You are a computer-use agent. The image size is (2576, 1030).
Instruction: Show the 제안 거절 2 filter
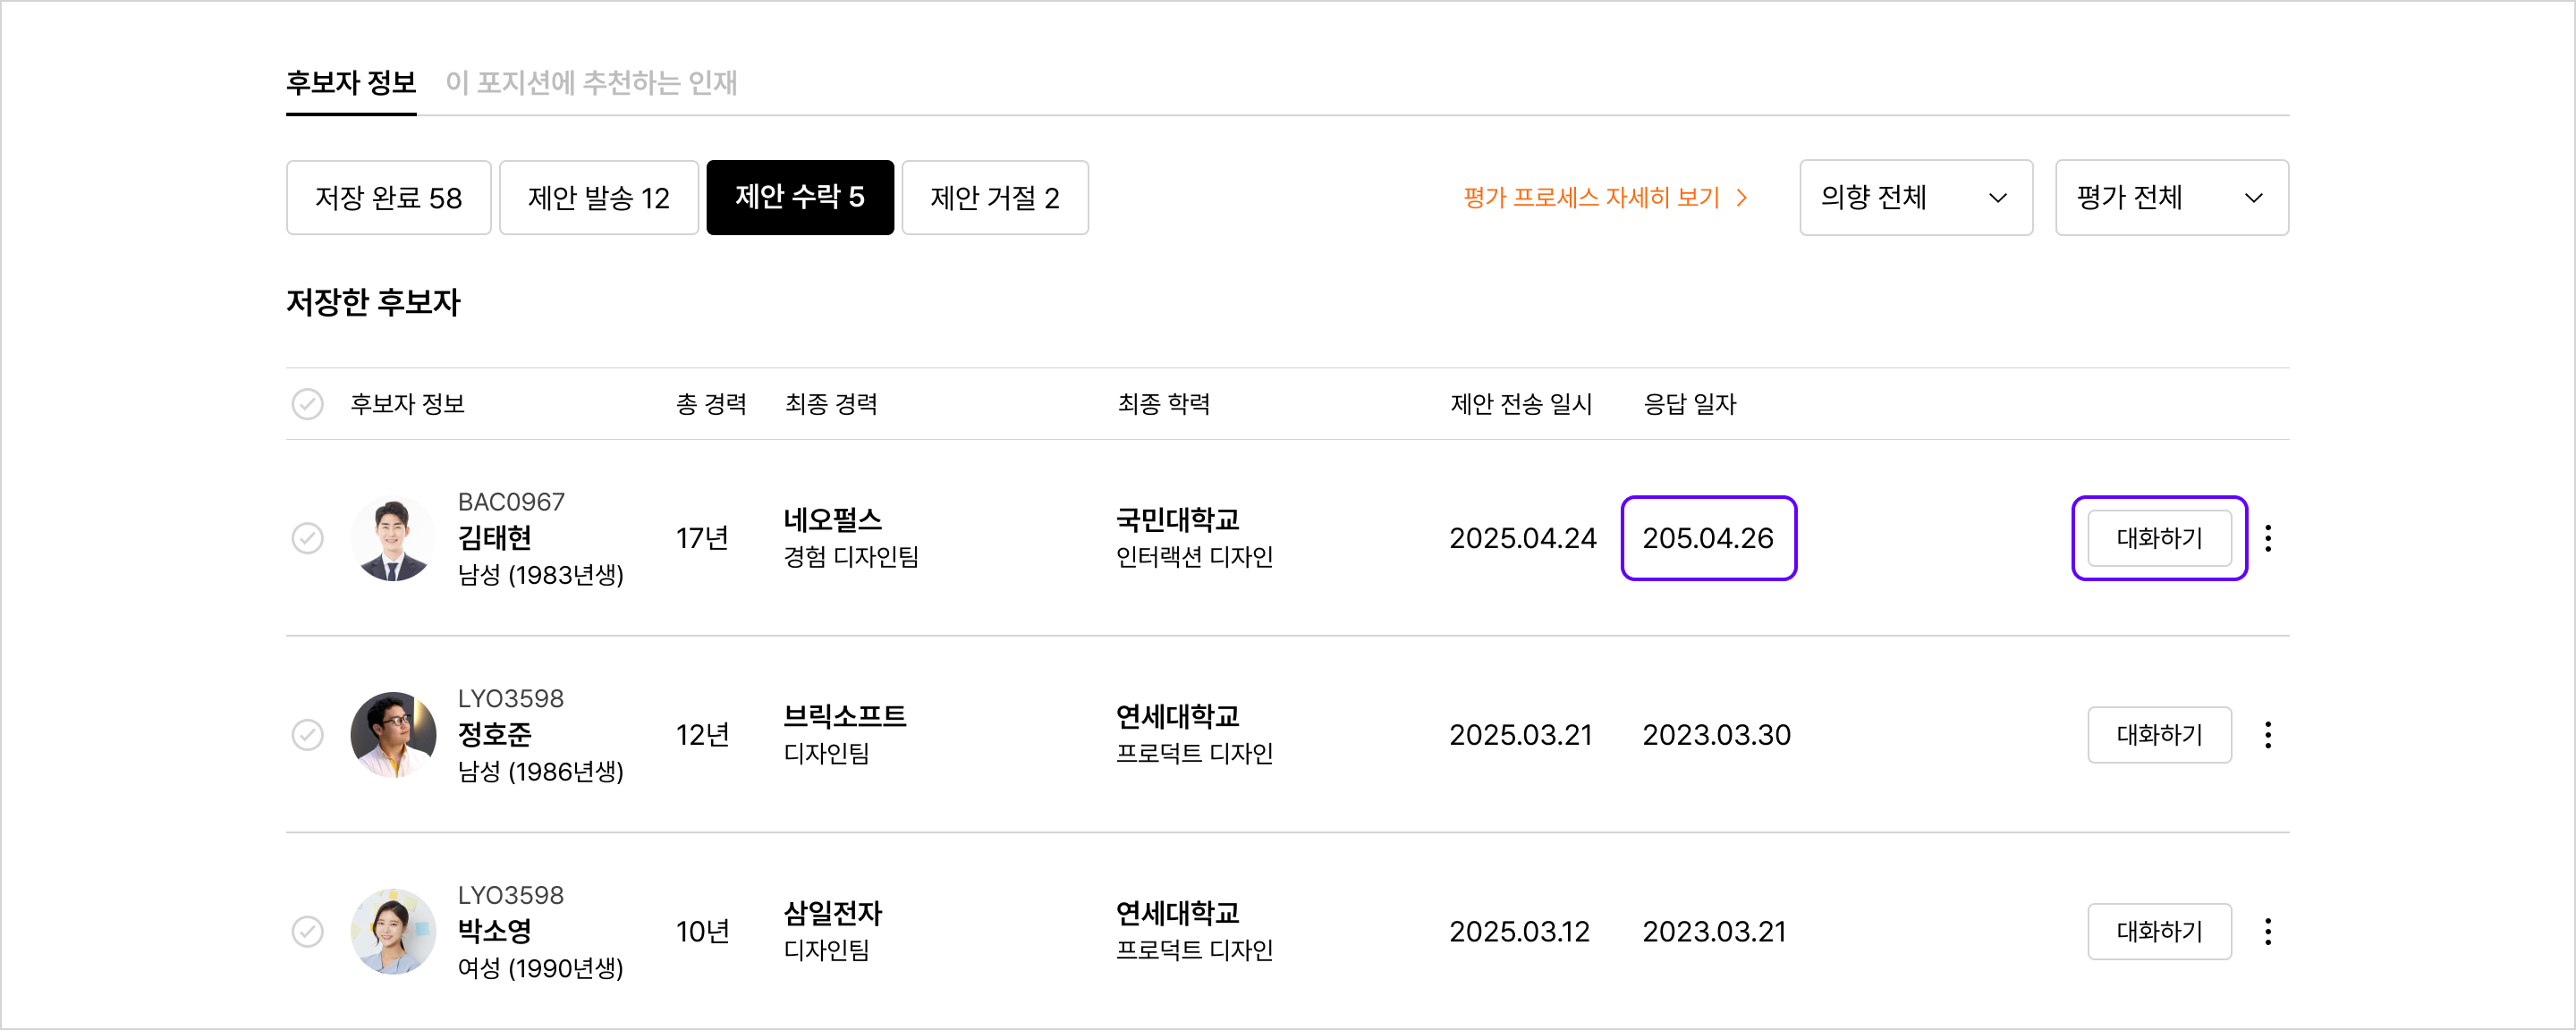click(x=994, y=198)
